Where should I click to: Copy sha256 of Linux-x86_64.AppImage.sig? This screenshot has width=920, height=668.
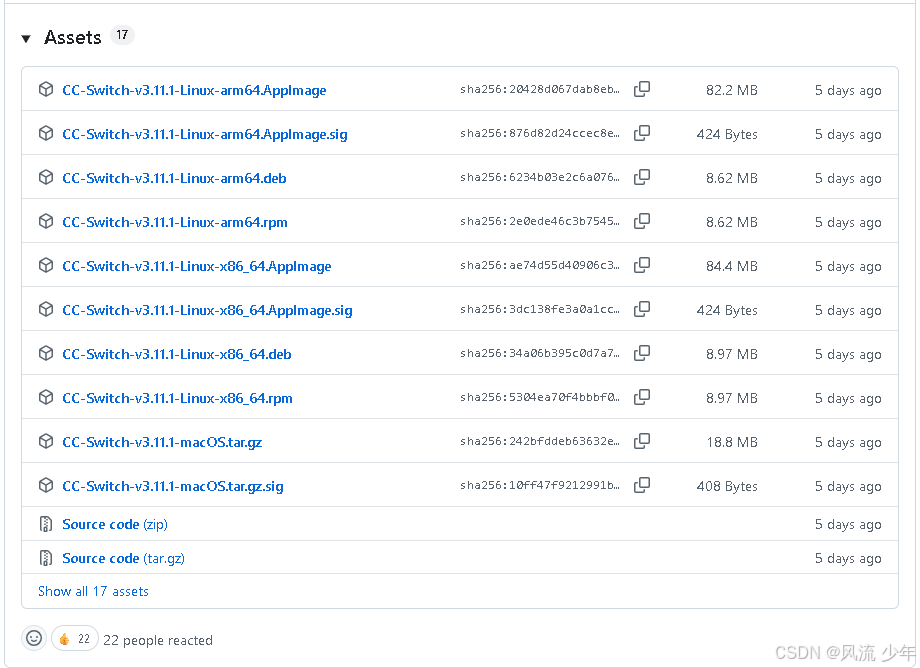642,309
